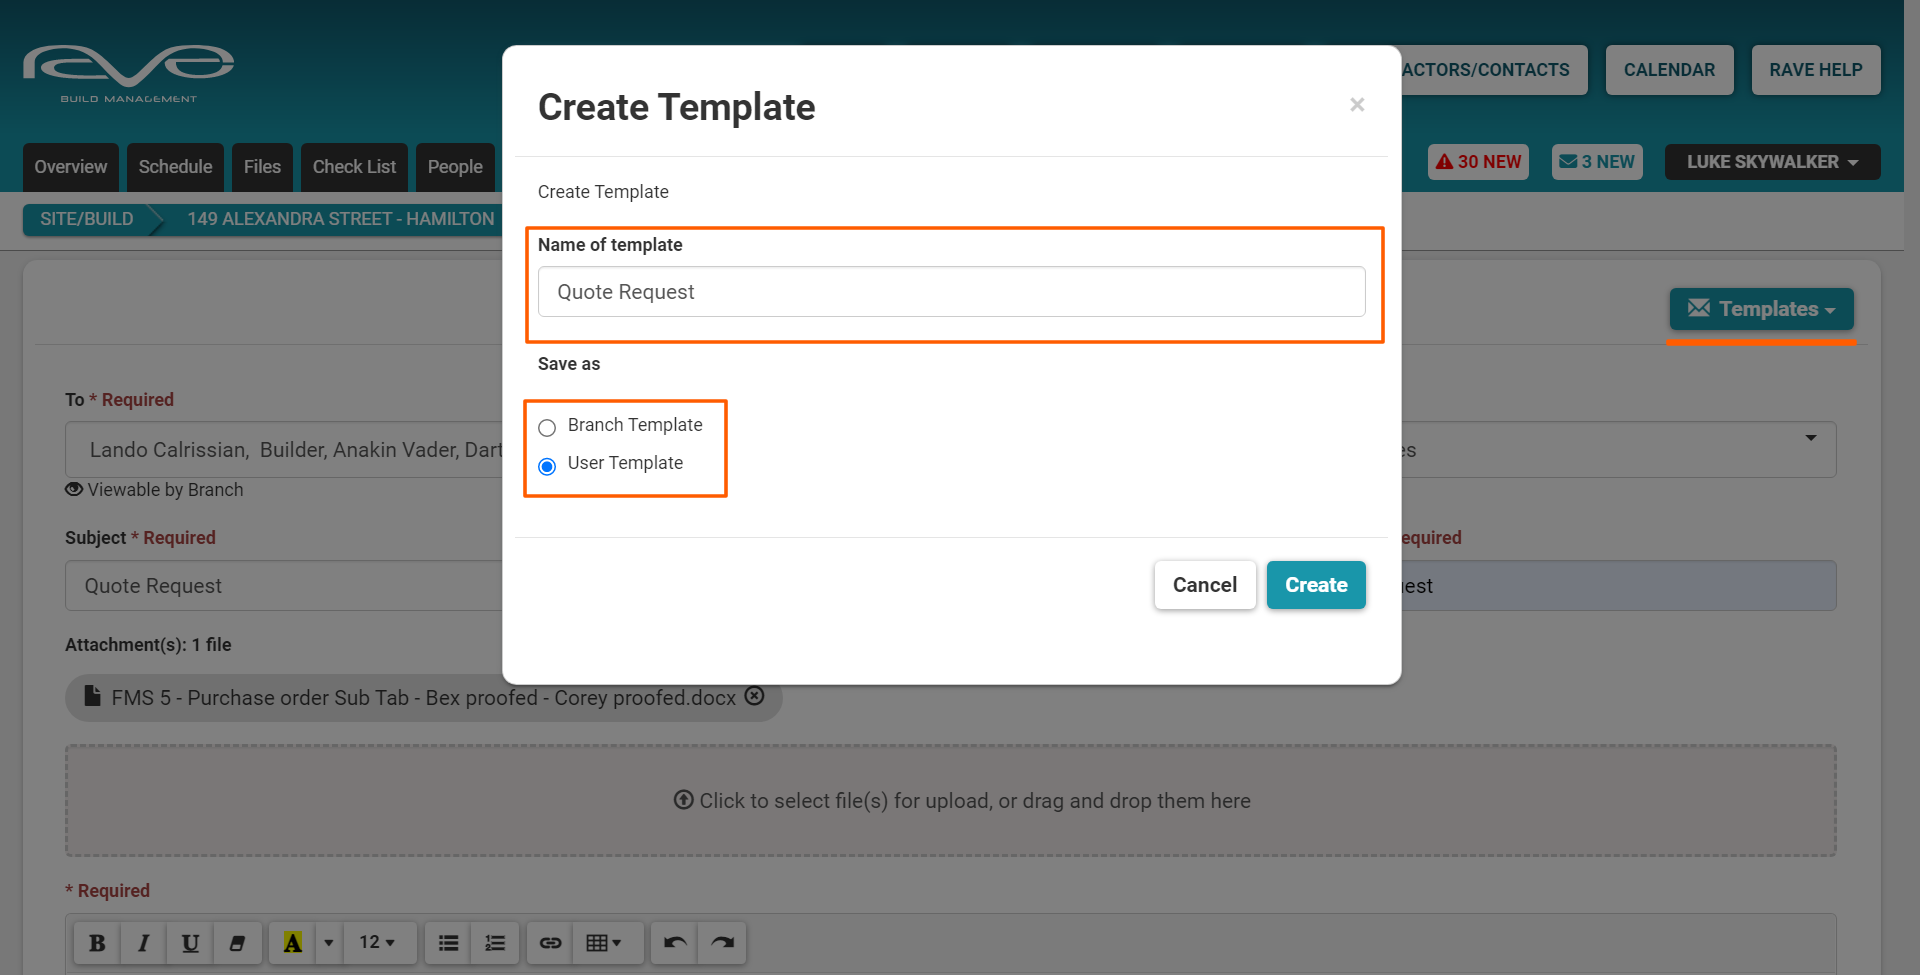Expand the Luke Skywalker user menu

[x=1772, y=162]
